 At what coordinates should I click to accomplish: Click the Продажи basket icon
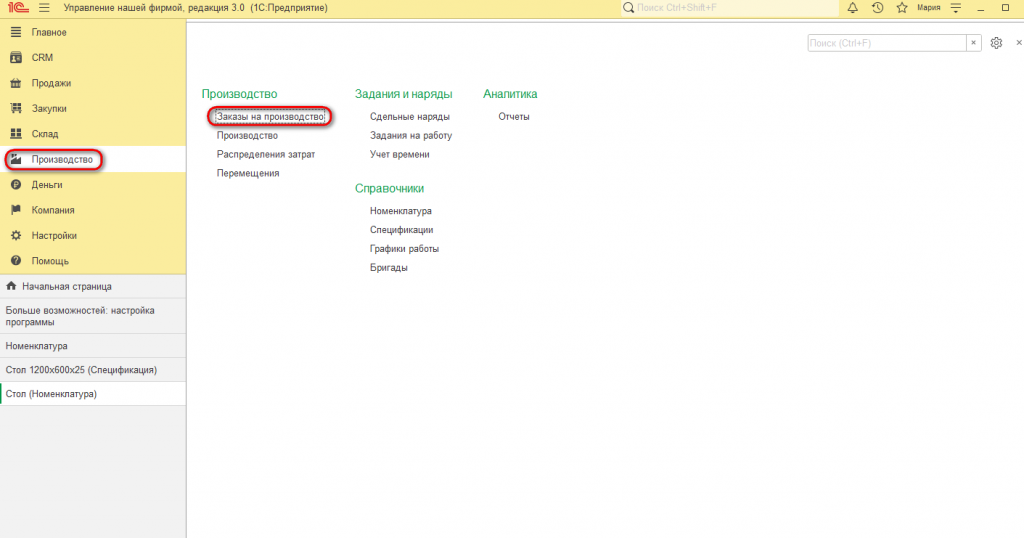[16, 83]
